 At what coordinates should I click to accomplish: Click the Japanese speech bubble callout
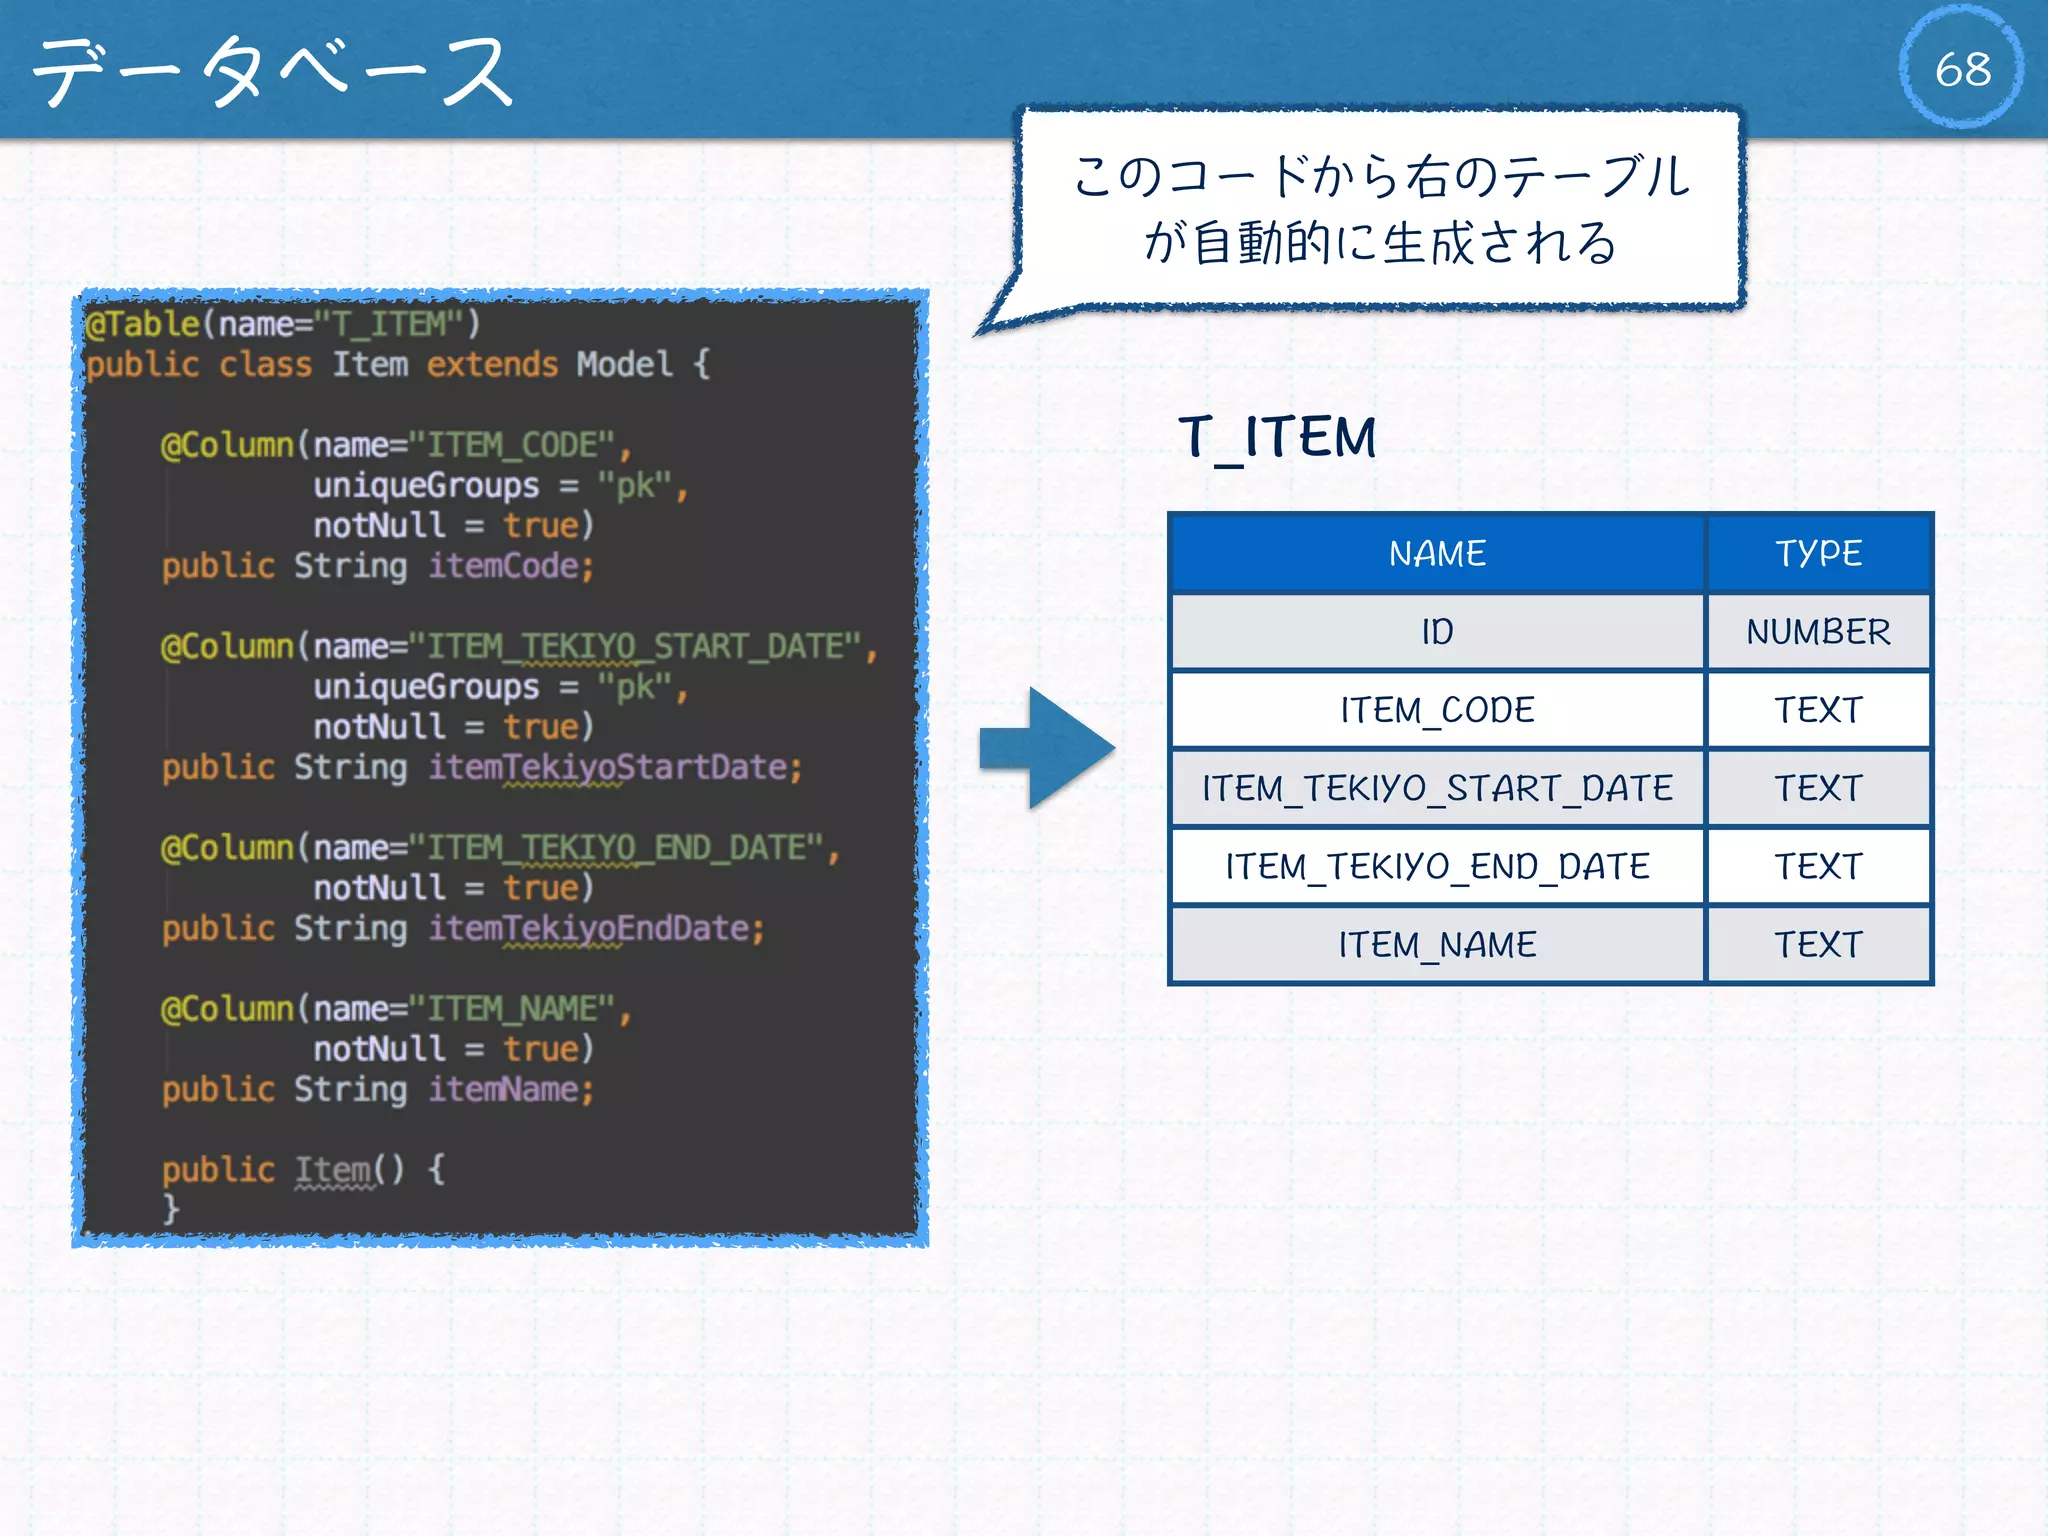pos(1379,209)
